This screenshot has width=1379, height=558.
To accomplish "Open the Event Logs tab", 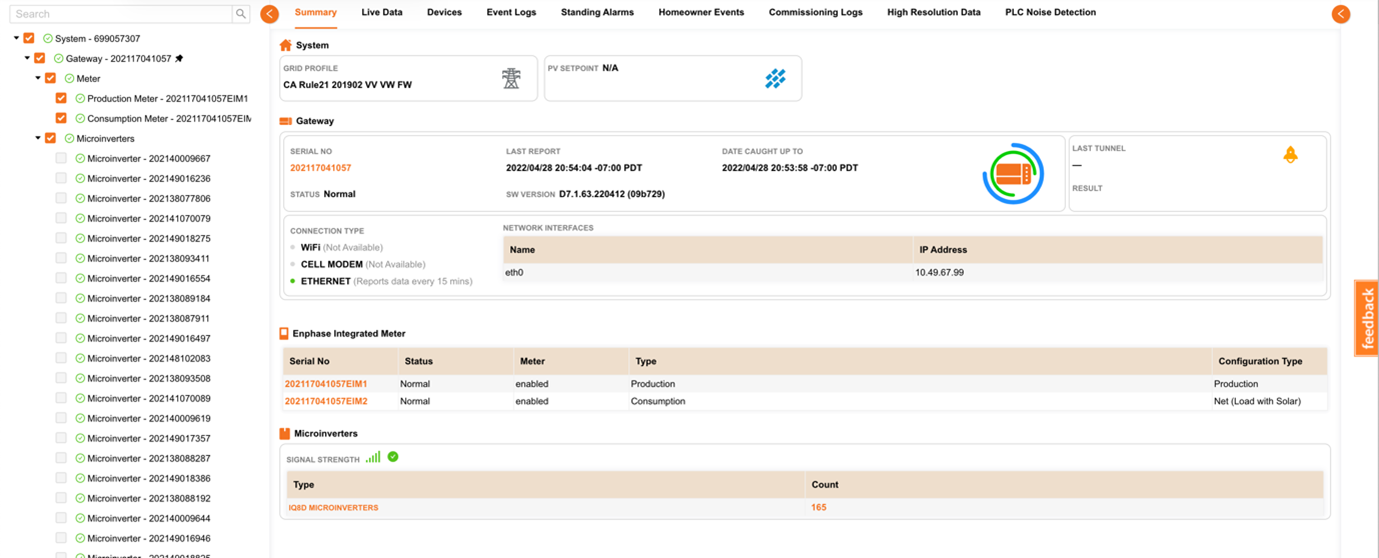I will (x=511, y=13).
